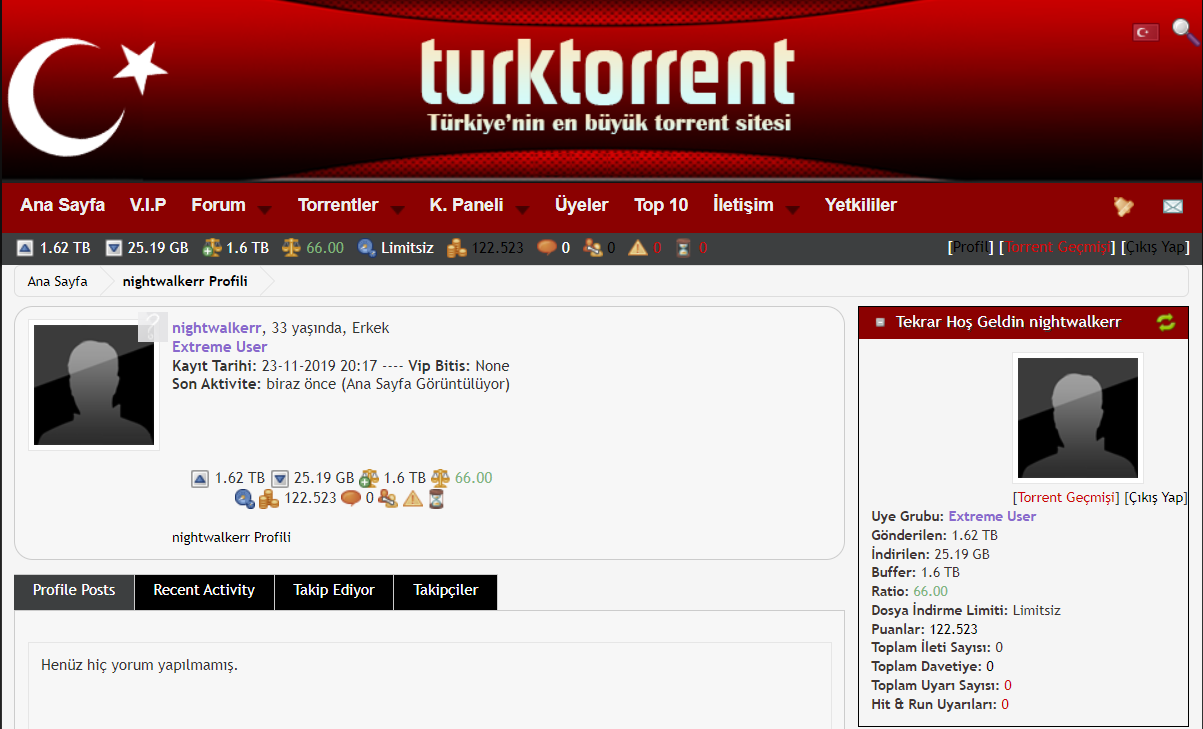Refresh the welcome panel with green arrows

tap(1166, 322)
